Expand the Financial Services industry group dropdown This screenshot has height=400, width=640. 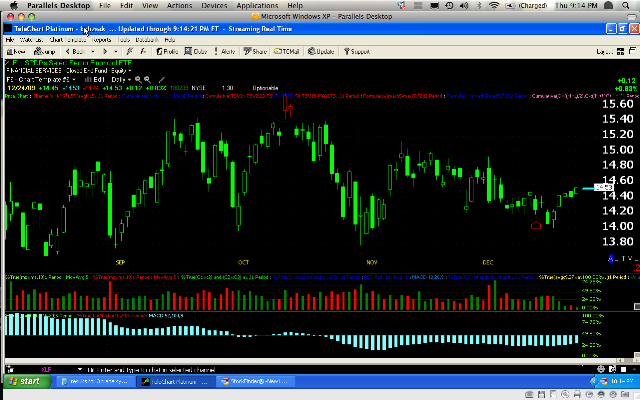pos(130,71)
